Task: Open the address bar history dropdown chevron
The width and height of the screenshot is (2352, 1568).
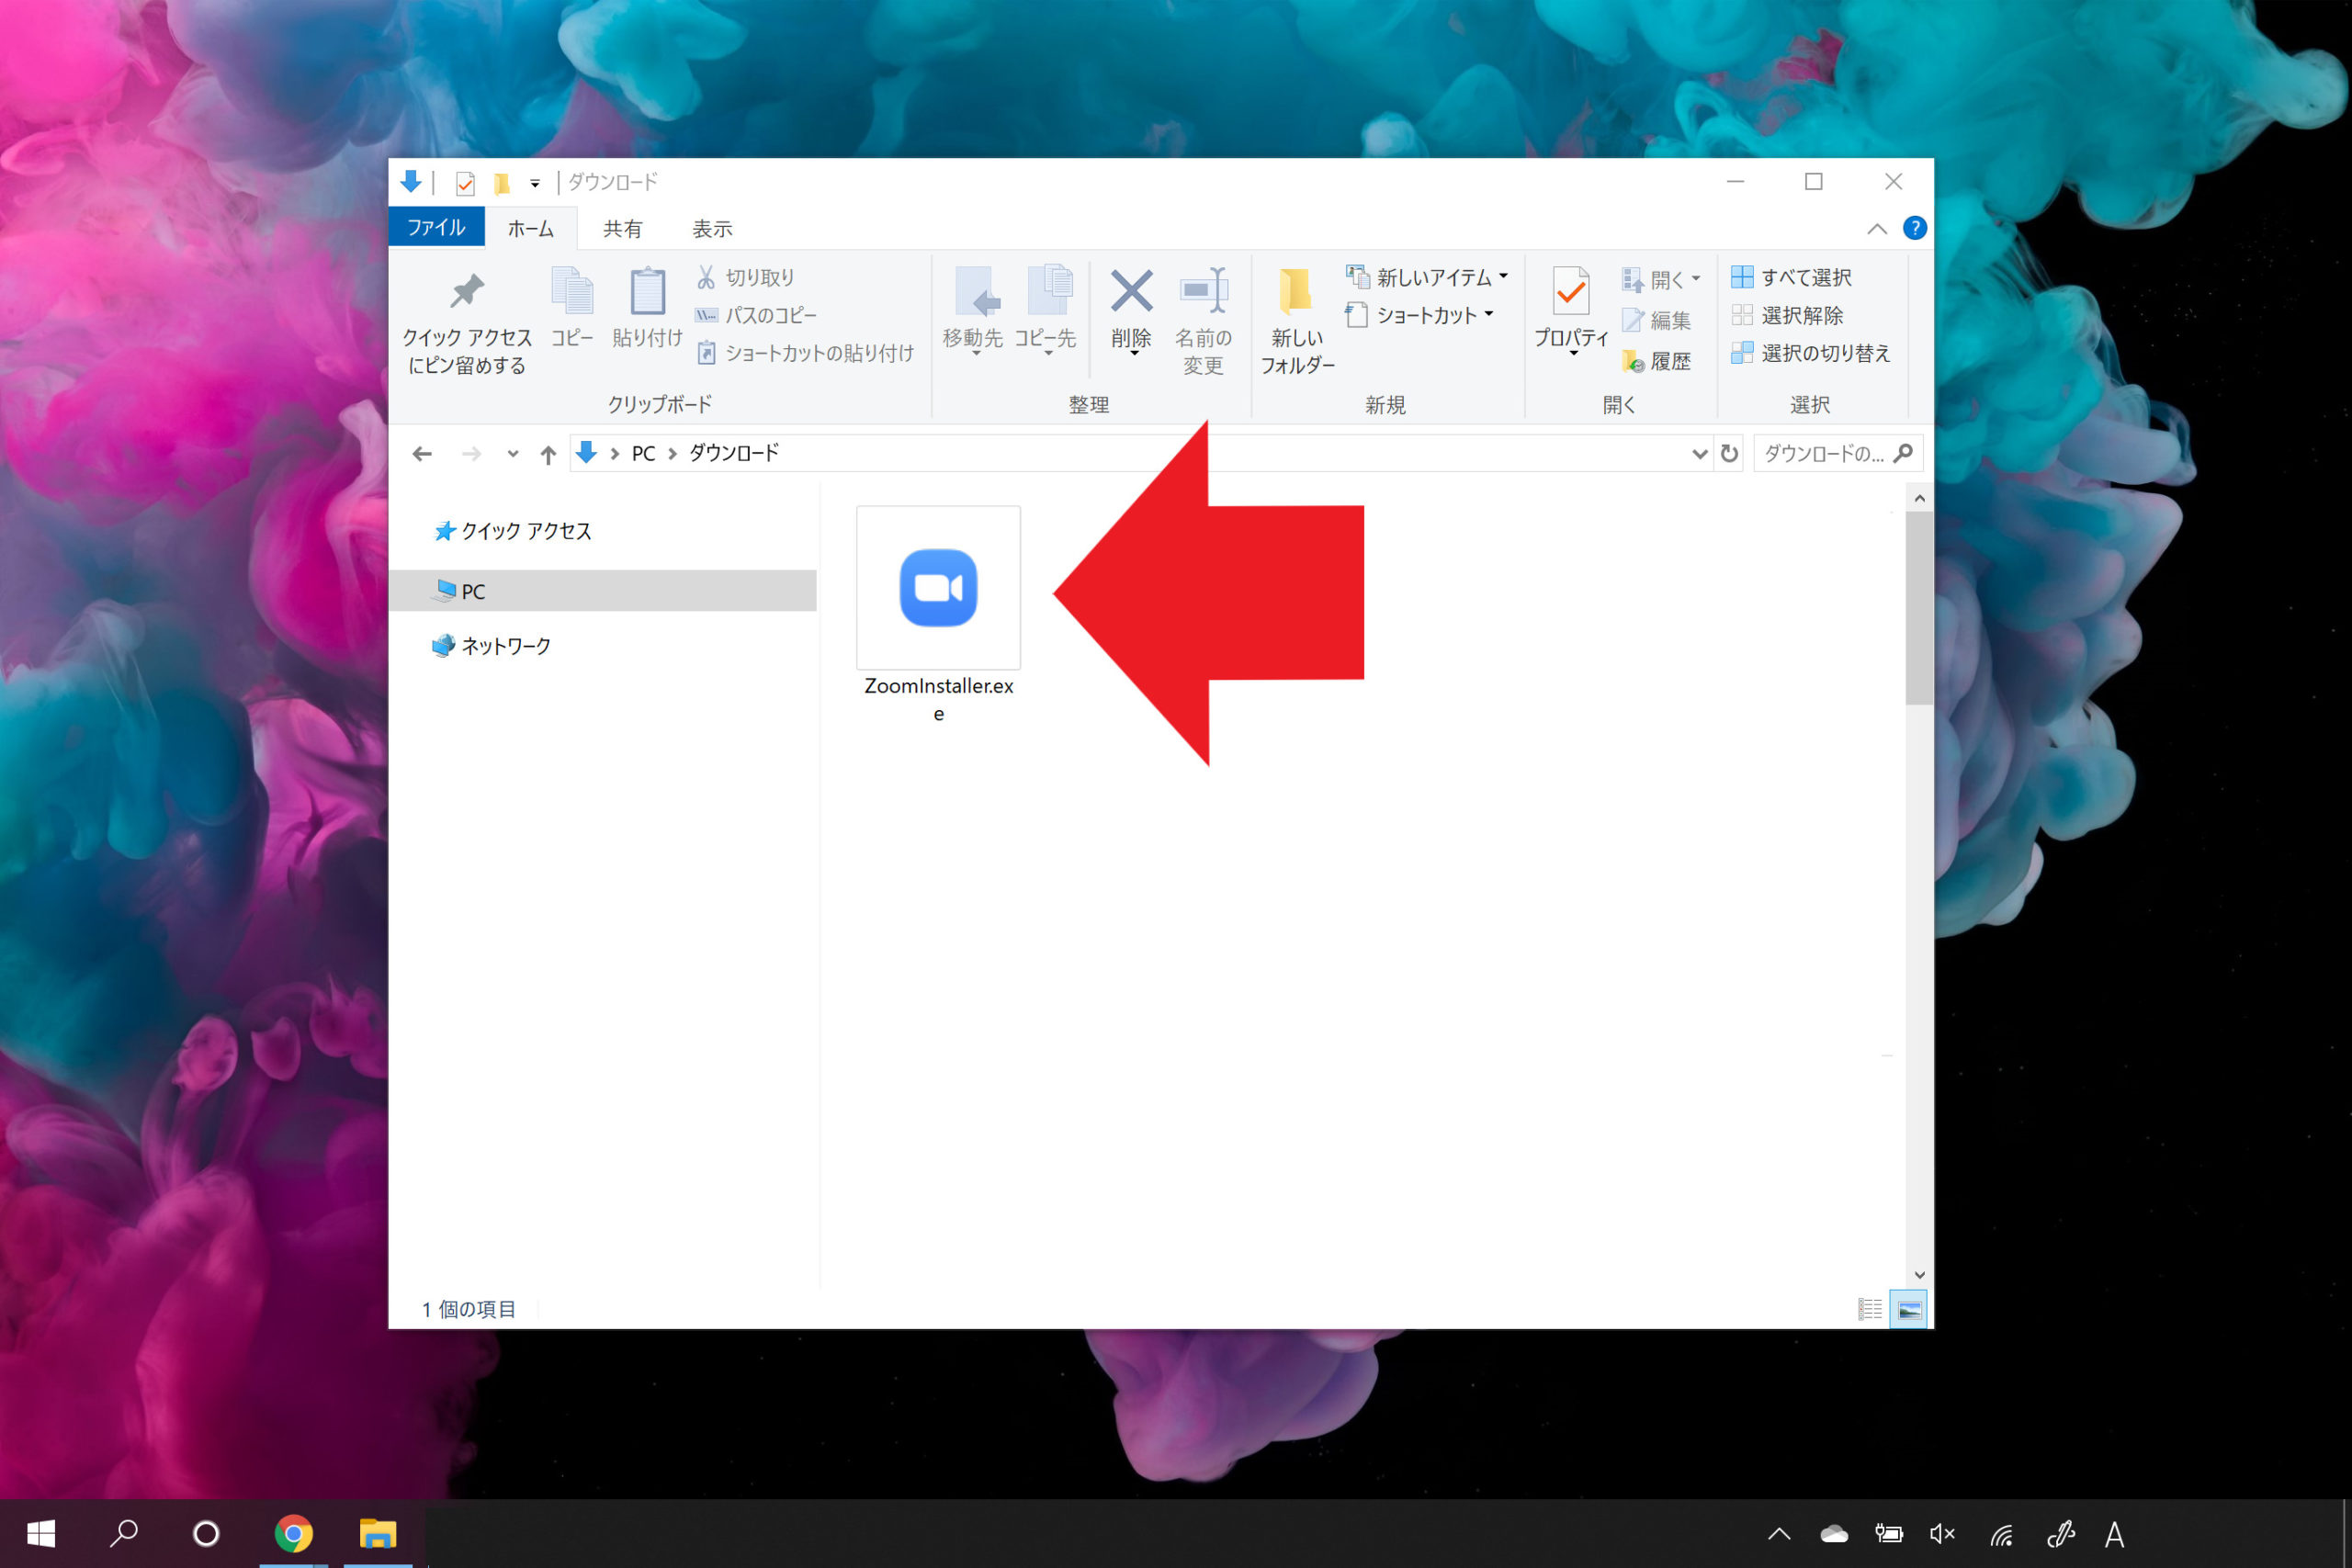Action: pyautogui.click(x=1698, y=454)
